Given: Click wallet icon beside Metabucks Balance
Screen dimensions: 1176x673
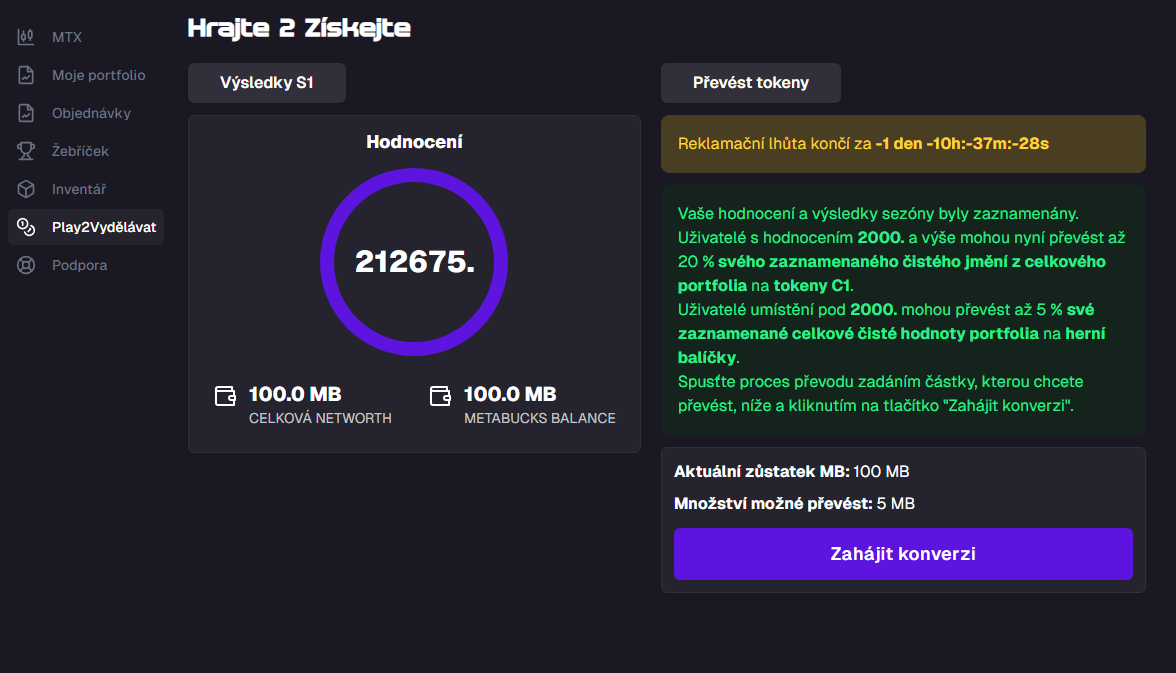Looking at the screenshot, I should tap(440, 395).
